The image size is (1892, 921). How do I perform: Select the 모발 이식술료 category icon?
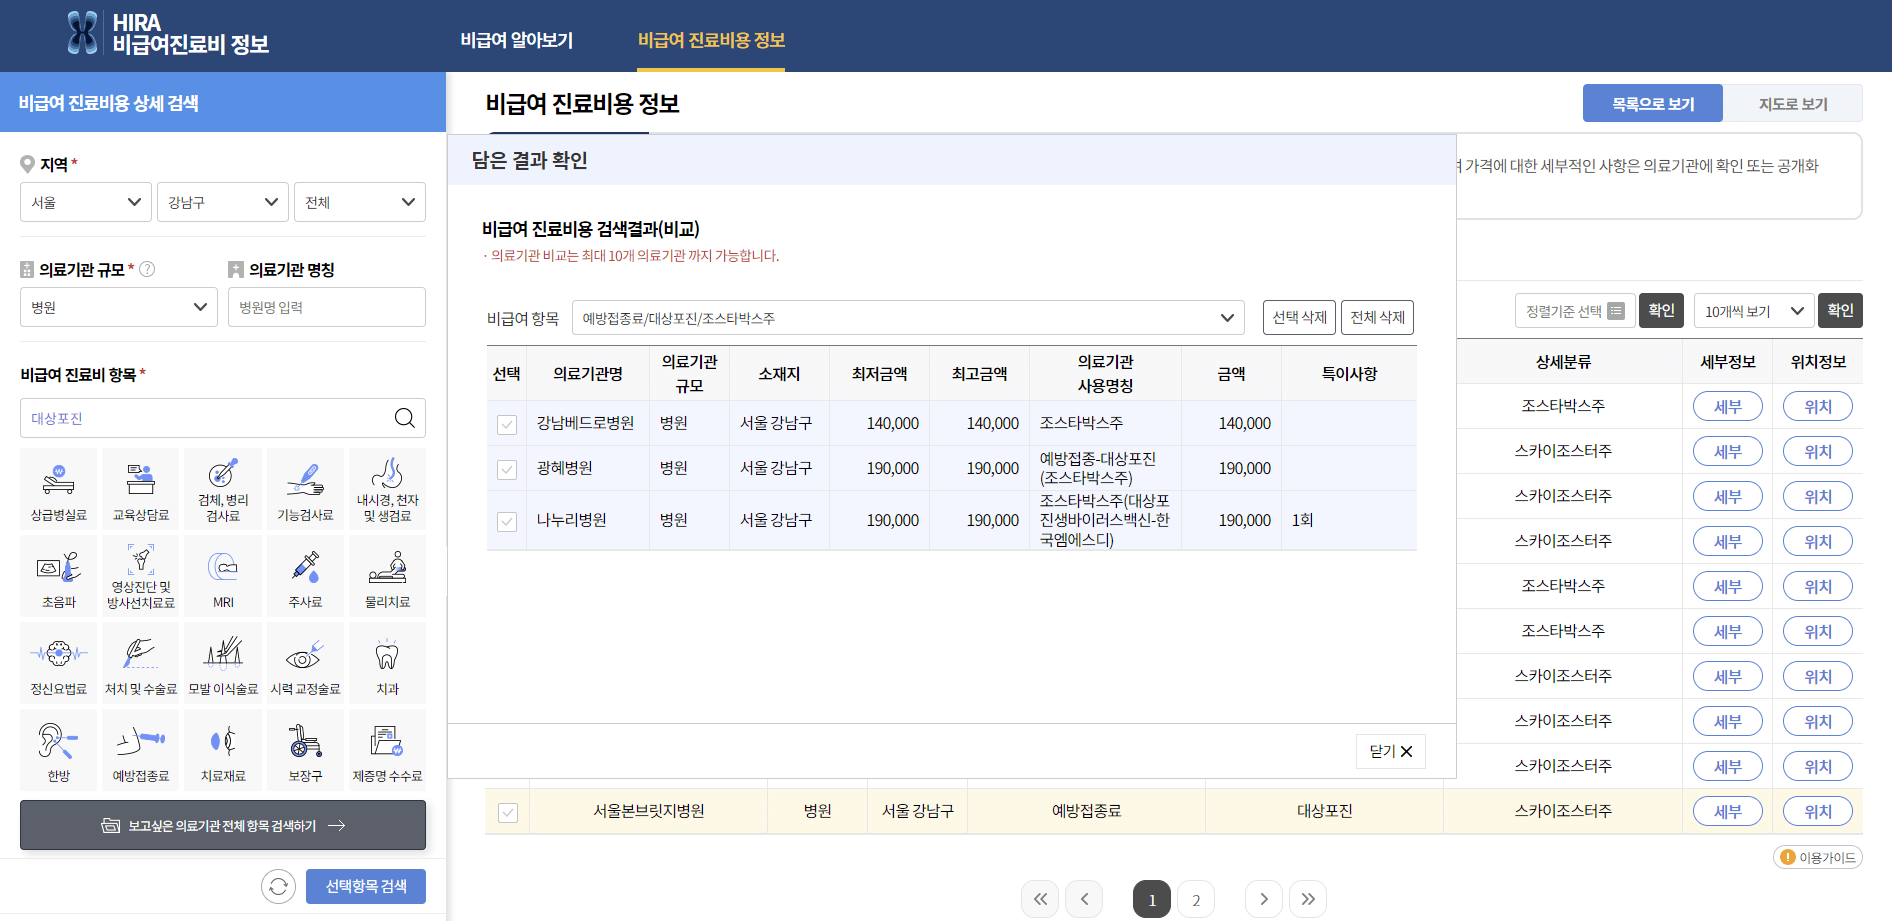(223, 662)
